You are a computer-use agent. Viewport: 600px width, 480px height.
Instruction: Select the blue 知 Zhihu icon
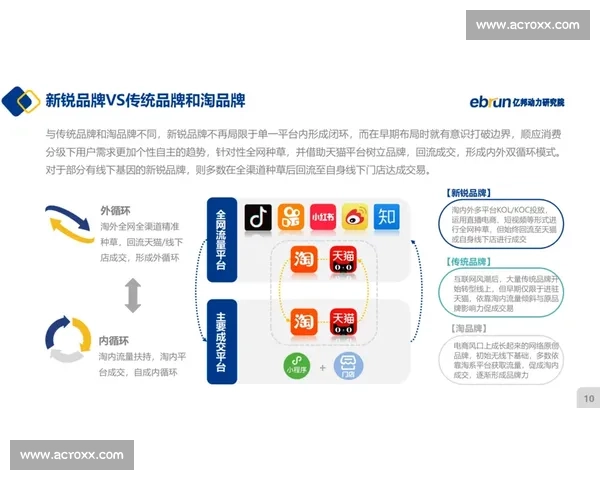point(386,217)
